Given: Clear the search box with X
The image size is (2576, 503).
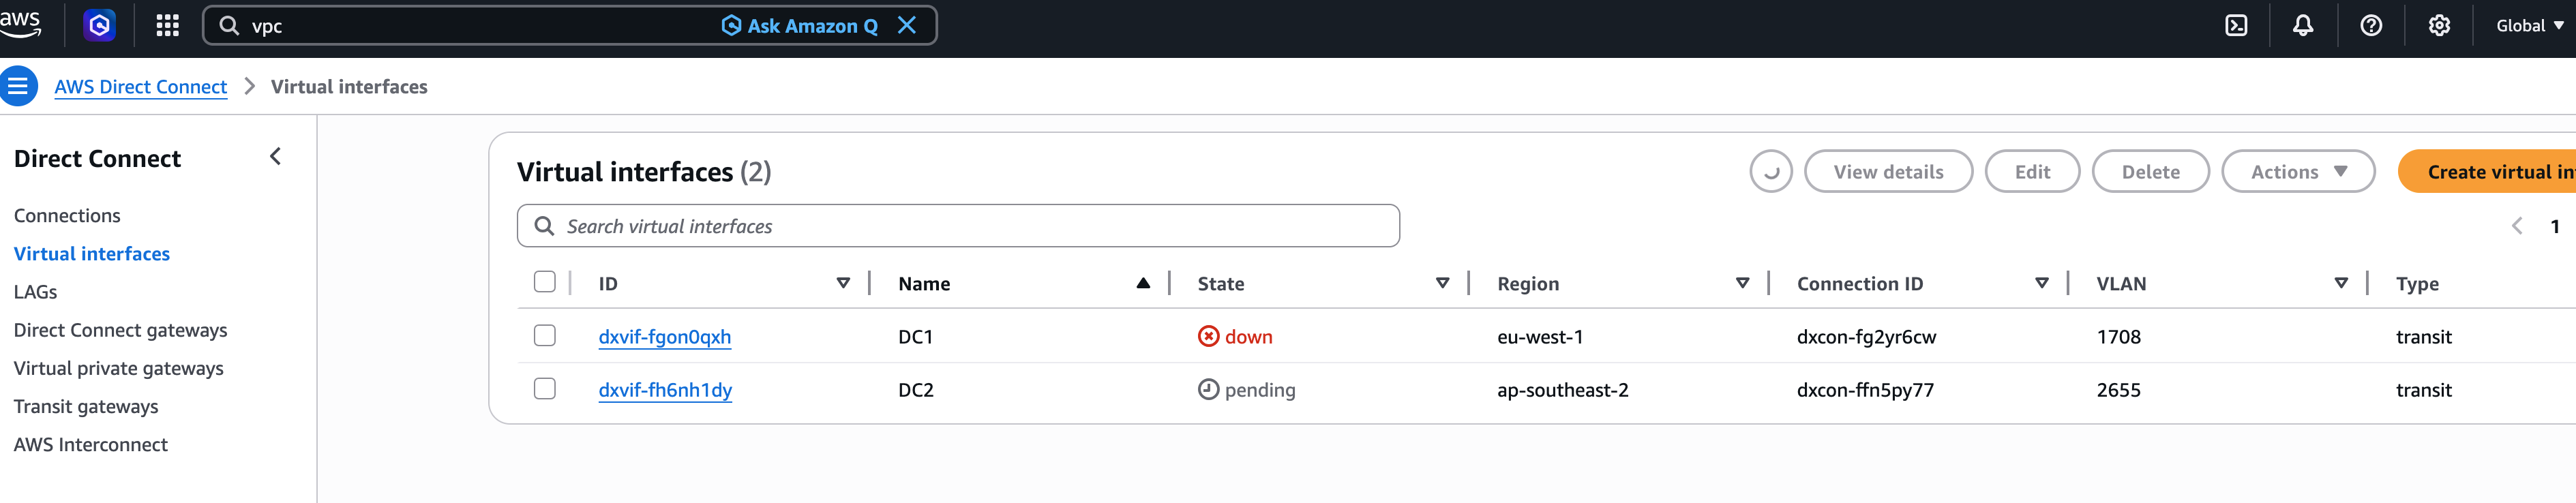Looking at the screenshot, I should (907, 26).
